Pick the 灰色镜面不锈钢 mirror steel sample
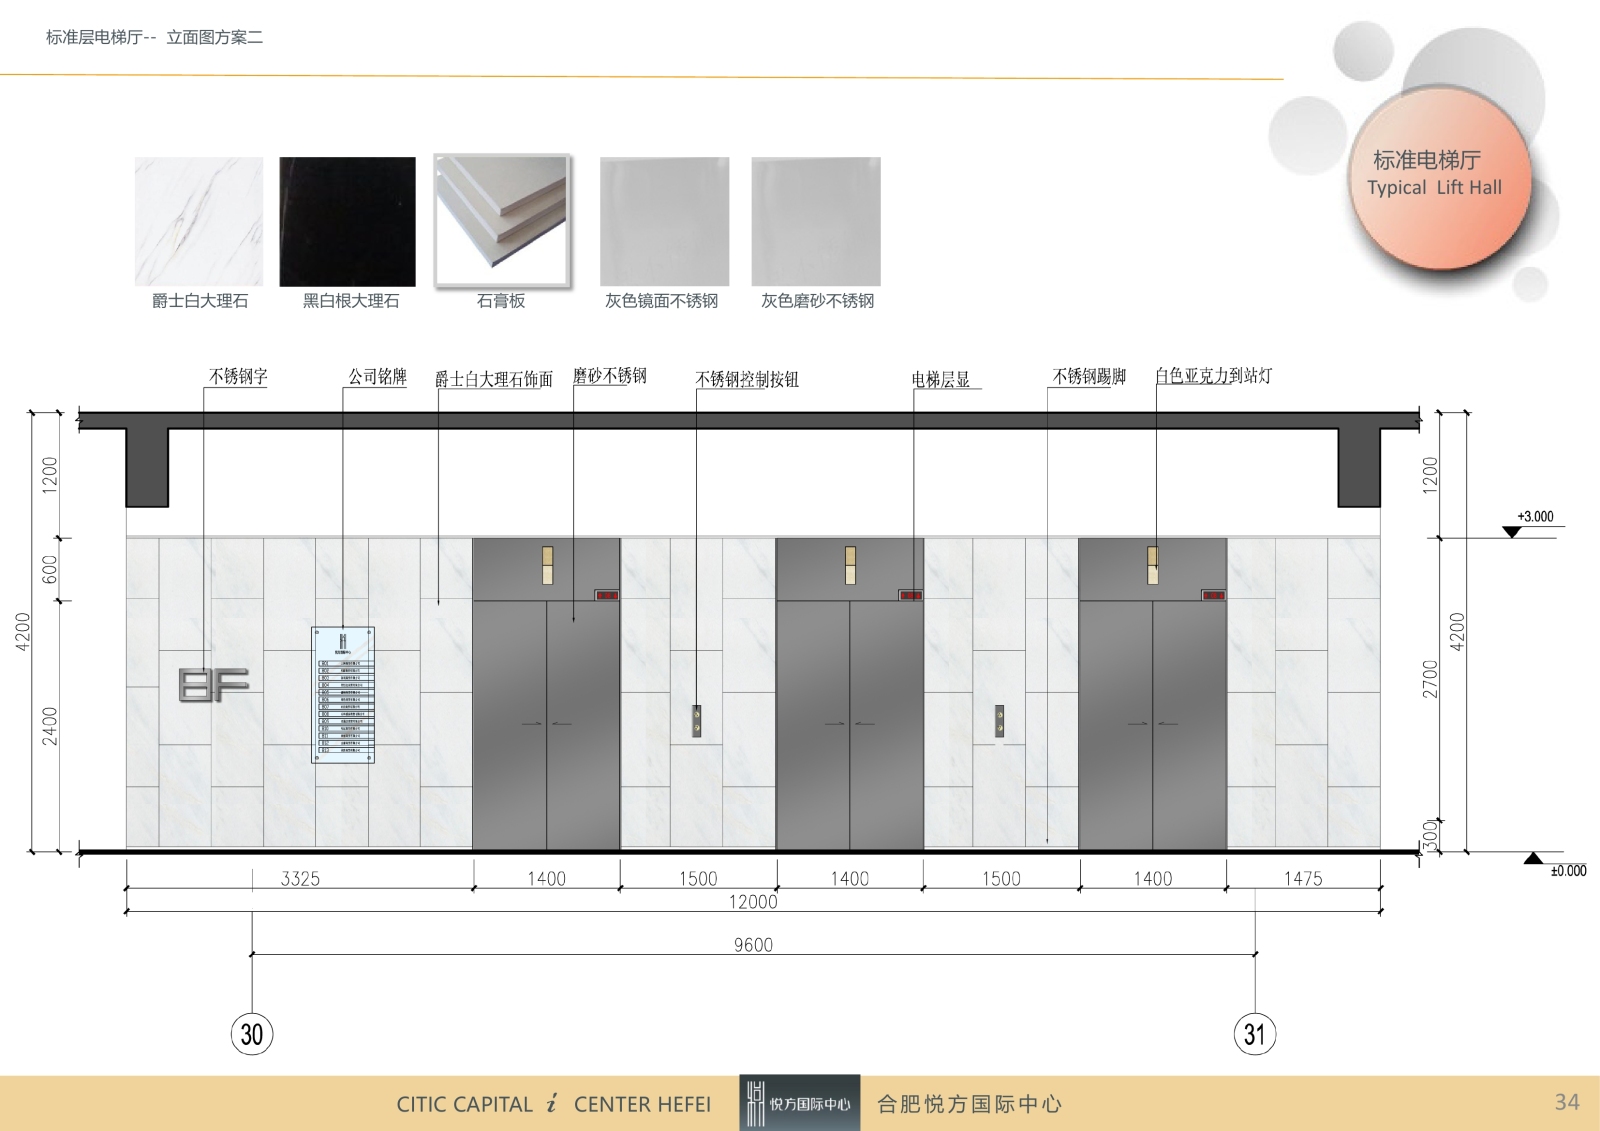Screen dimensions: 1600x1131 (664, 221)
